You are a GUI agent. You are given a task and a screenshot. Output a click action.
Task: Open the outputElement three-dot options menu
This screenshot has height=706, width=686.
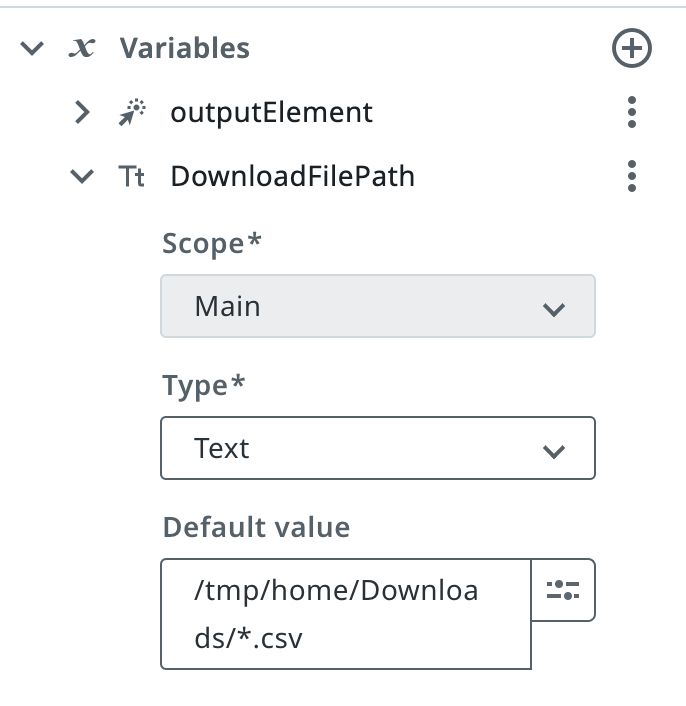(x=631, y=112)
